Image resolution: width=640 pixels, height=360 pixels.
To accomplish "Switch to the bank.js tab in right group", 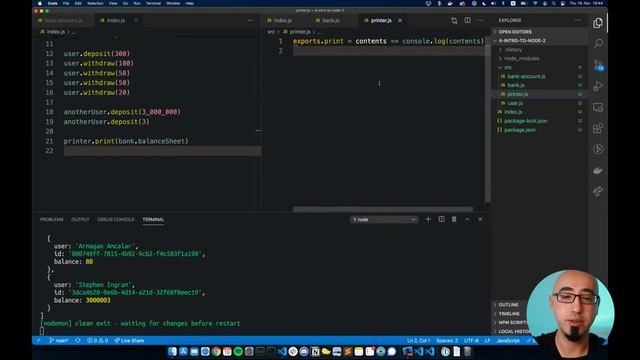I will [x=330, y=20].
